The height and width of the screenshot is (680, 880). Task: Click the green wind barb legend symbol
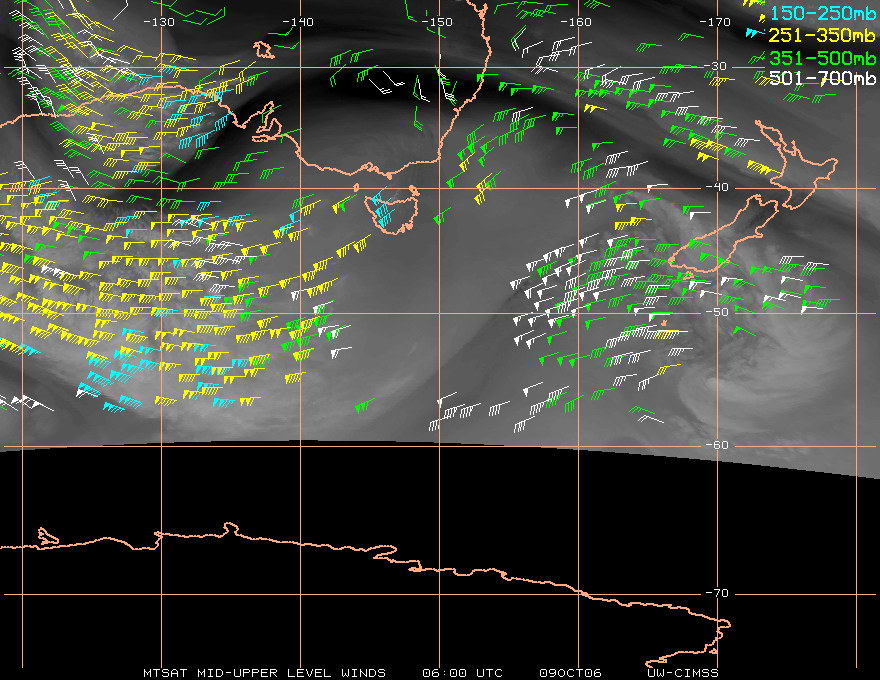tap(758, 57)
